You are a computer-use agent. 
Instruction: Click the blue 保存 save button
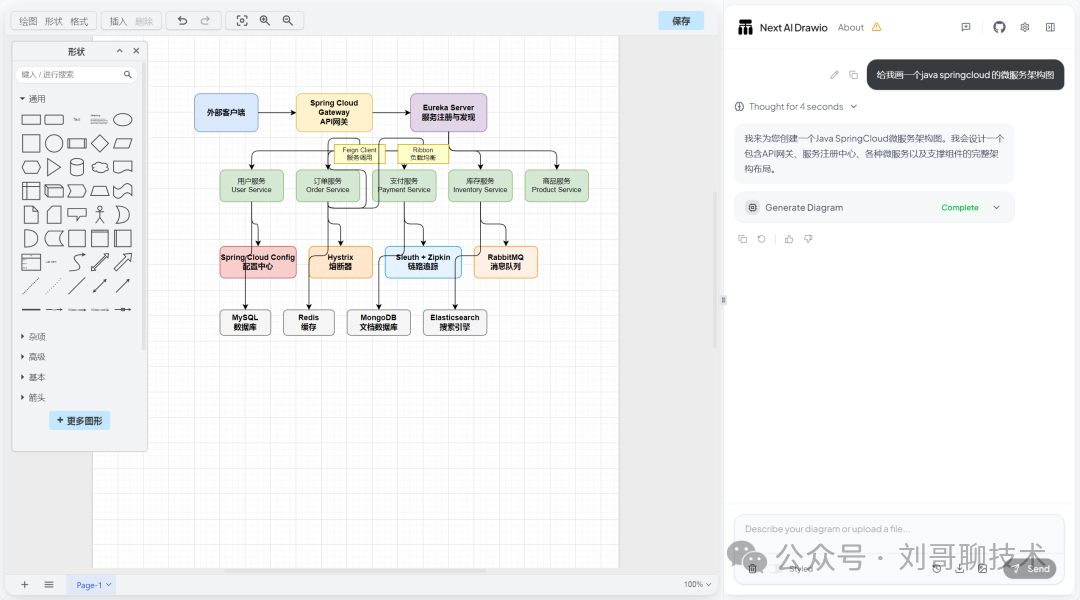681,21
